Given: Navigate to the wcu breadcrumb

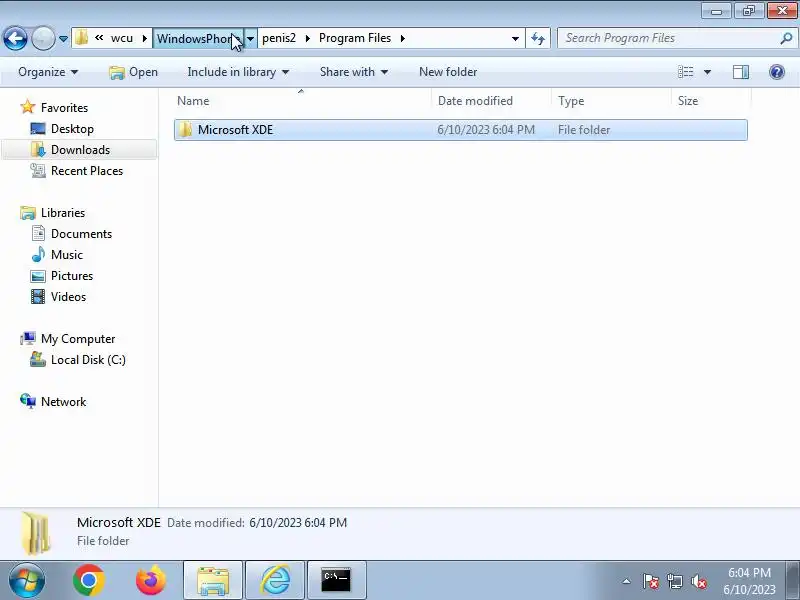Looking at the screenshot, I should click(122, 38).
